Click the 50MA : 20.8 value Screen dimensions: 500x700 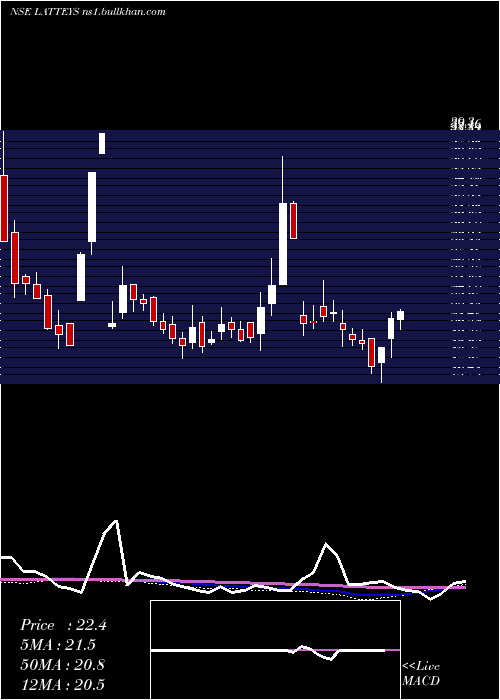(62, 665)
